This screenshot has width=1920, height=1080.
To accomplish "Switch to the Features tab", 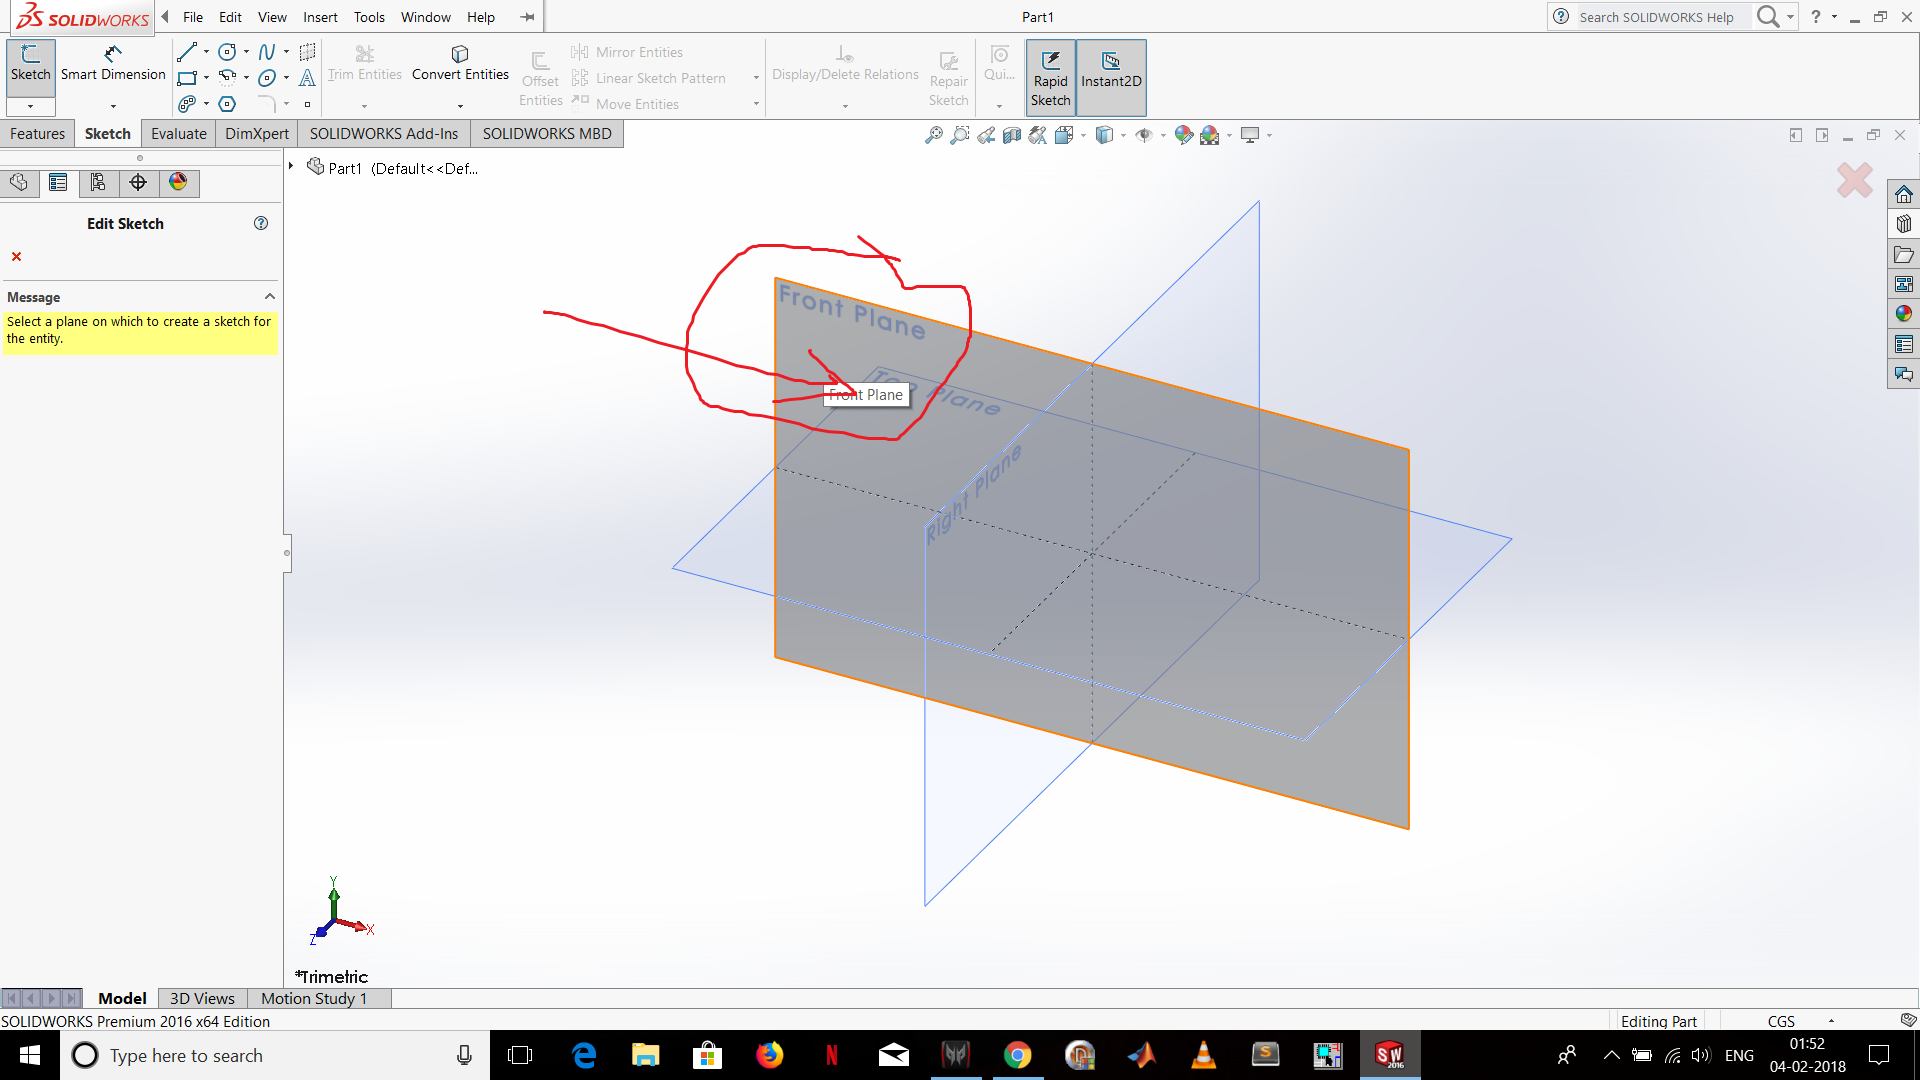I will click(x=37, y=133).
